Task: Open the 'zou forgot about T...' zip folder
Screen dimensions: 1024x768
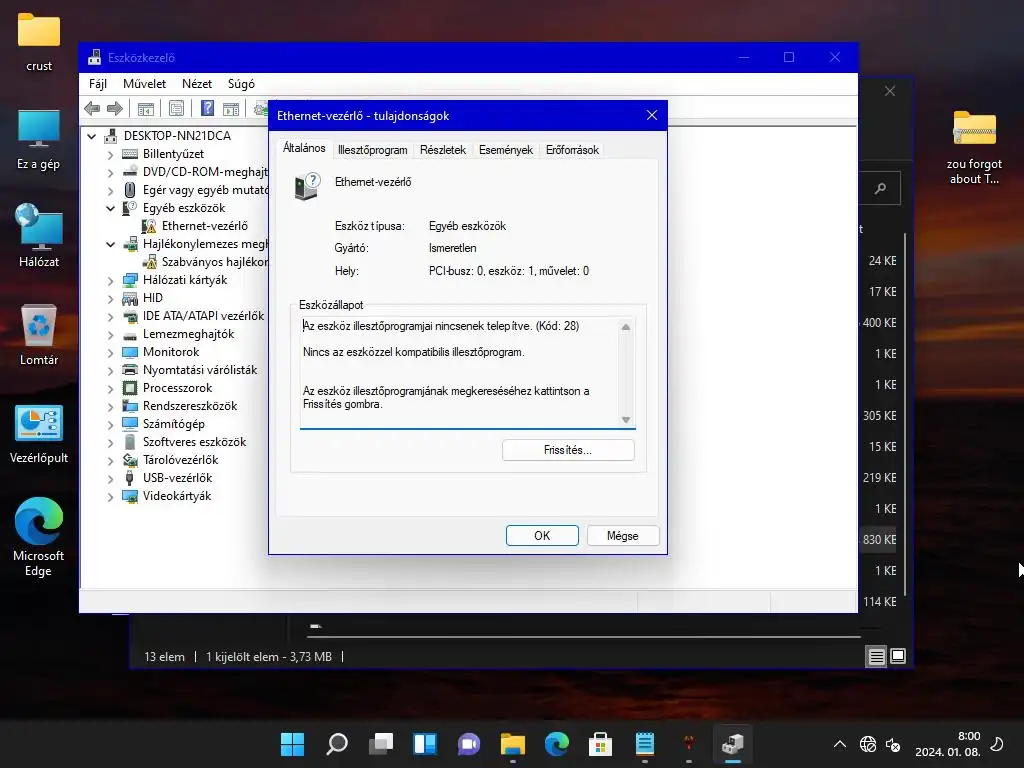Action: [974, 147]
